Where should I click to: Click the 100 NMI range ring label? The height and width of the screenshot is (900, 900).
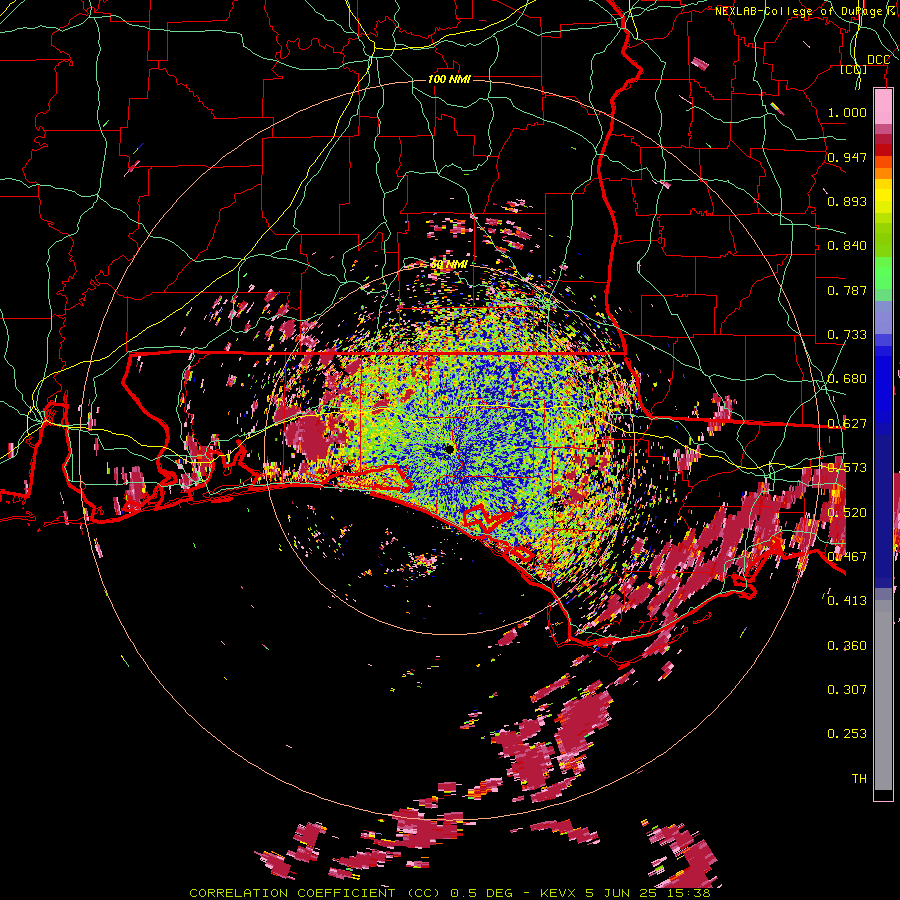[x=449, y=79]
